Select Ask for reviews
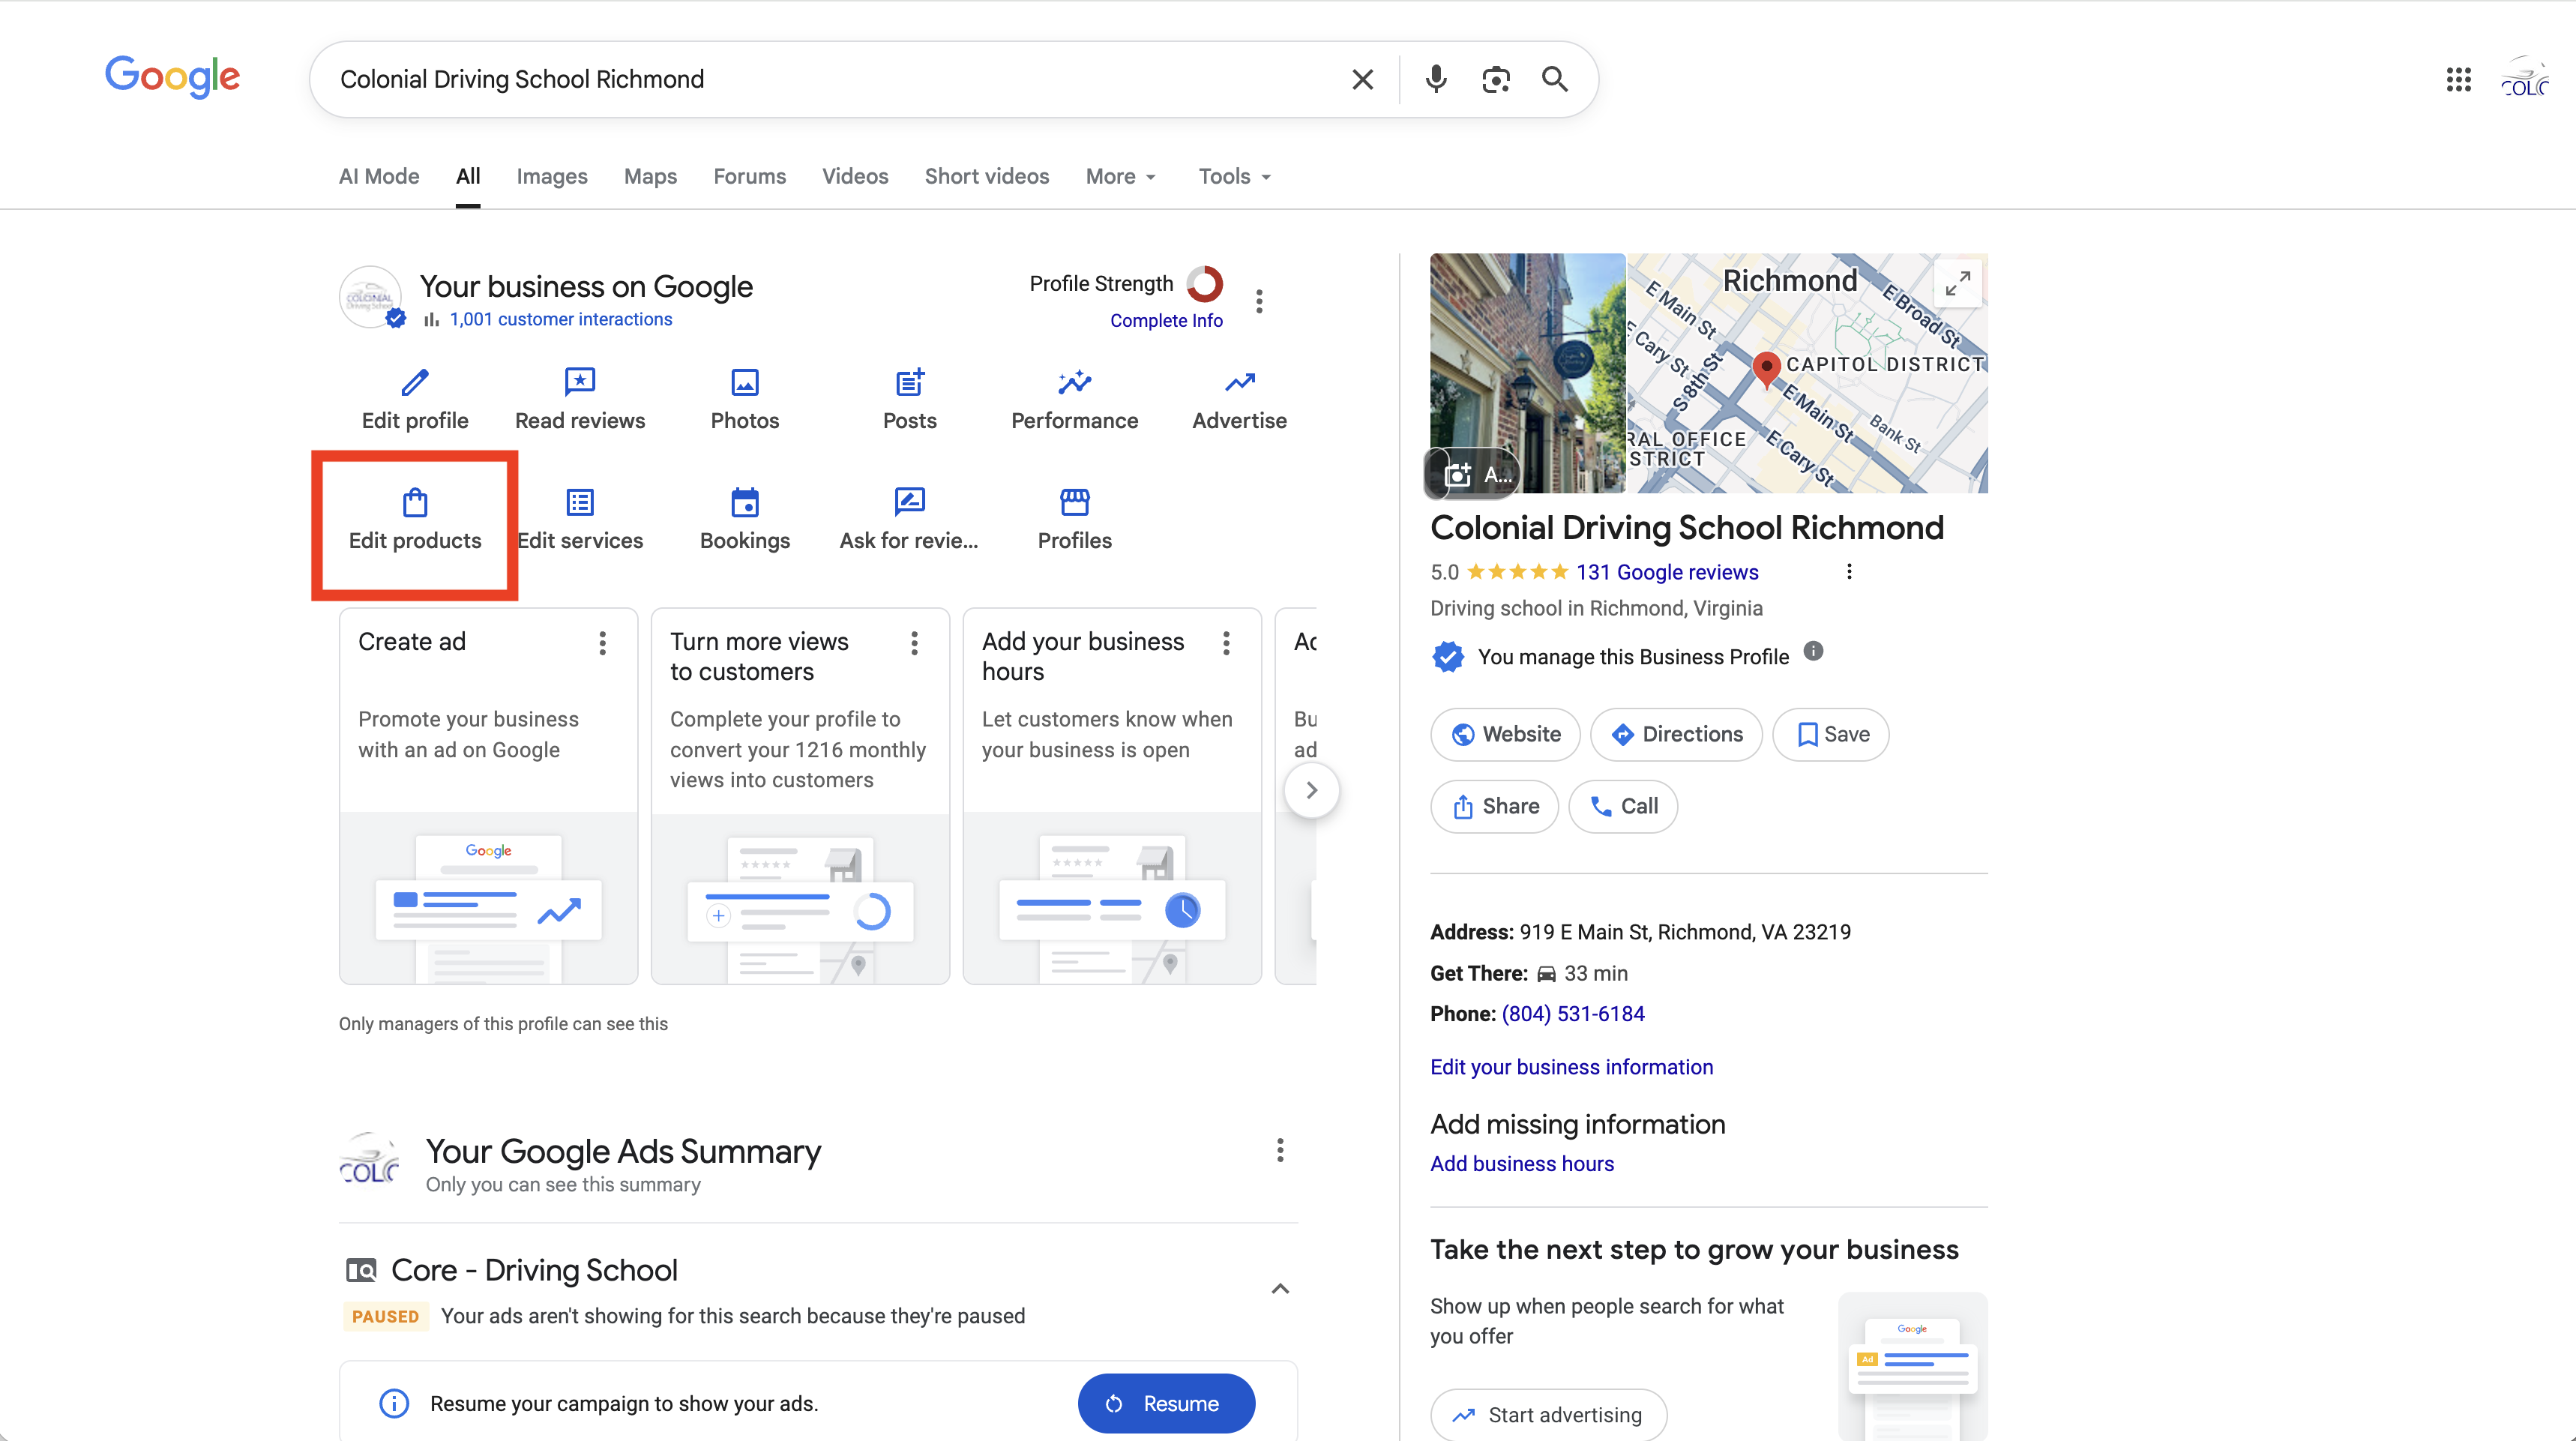 click(910, 520)
